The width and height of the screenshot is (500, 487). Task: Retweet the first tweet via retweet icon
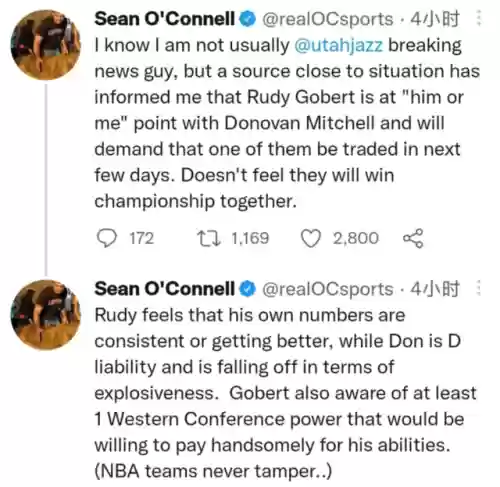click(209, 238)
